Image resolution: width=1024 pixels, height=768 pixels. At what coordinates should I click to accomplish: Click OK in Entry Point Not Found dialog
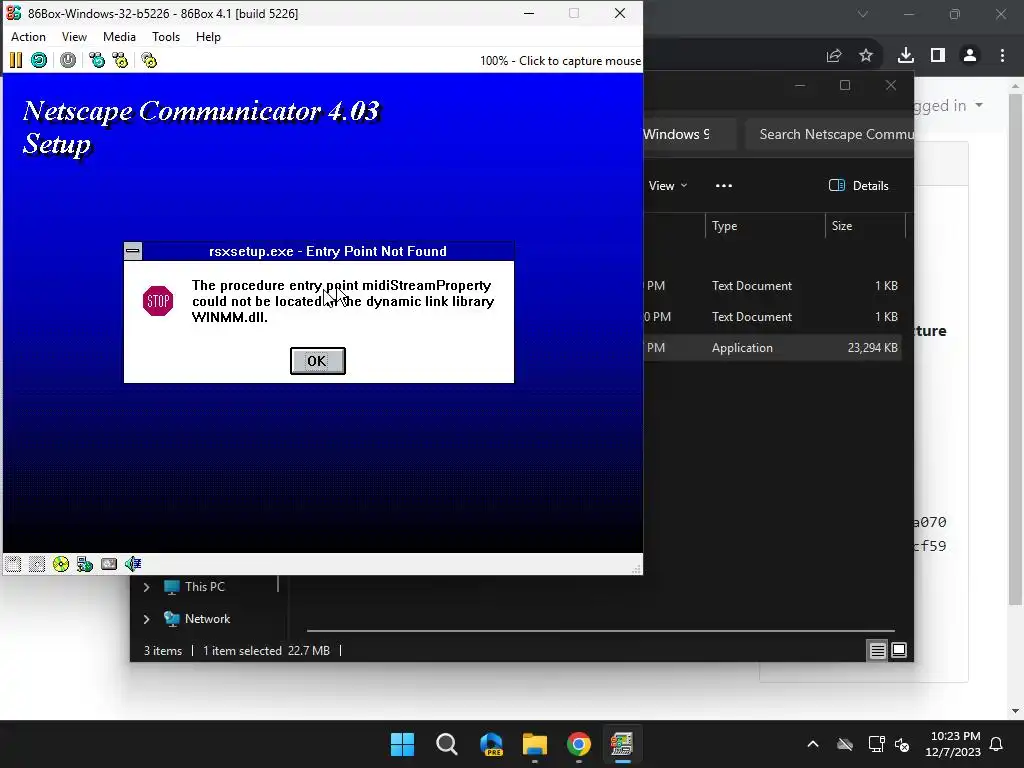click(x=317, y=361)
